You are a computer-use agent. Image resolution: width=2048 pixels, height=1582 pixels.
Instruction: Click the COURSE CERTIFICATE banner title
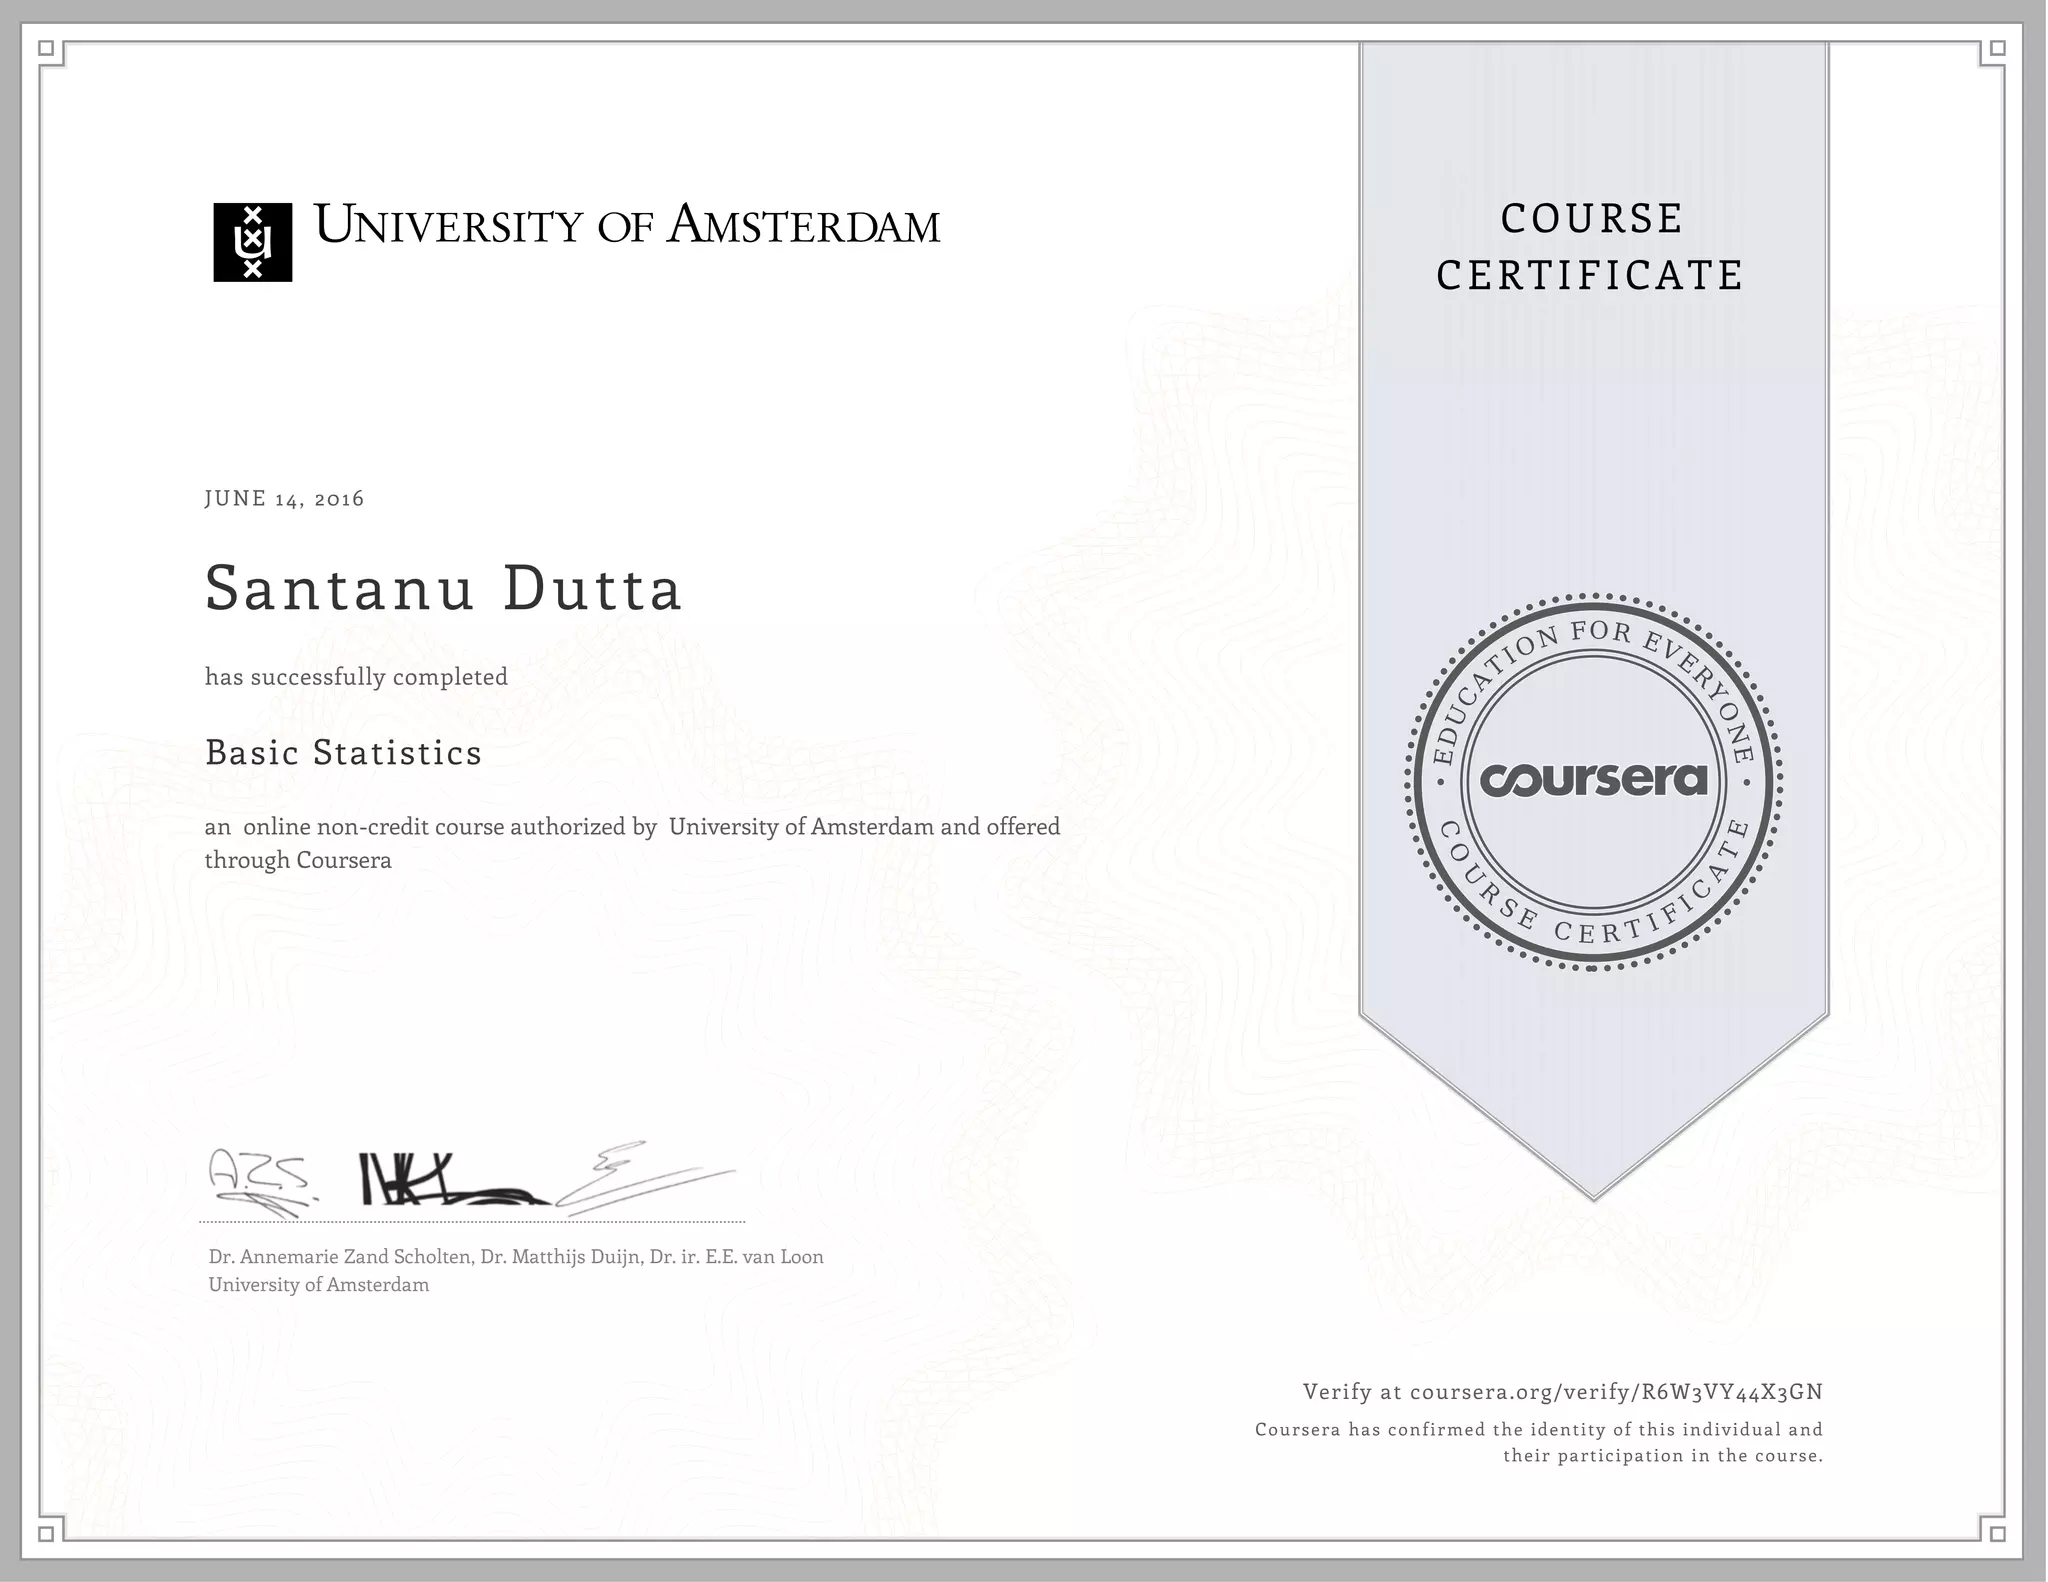point(1590,246)
